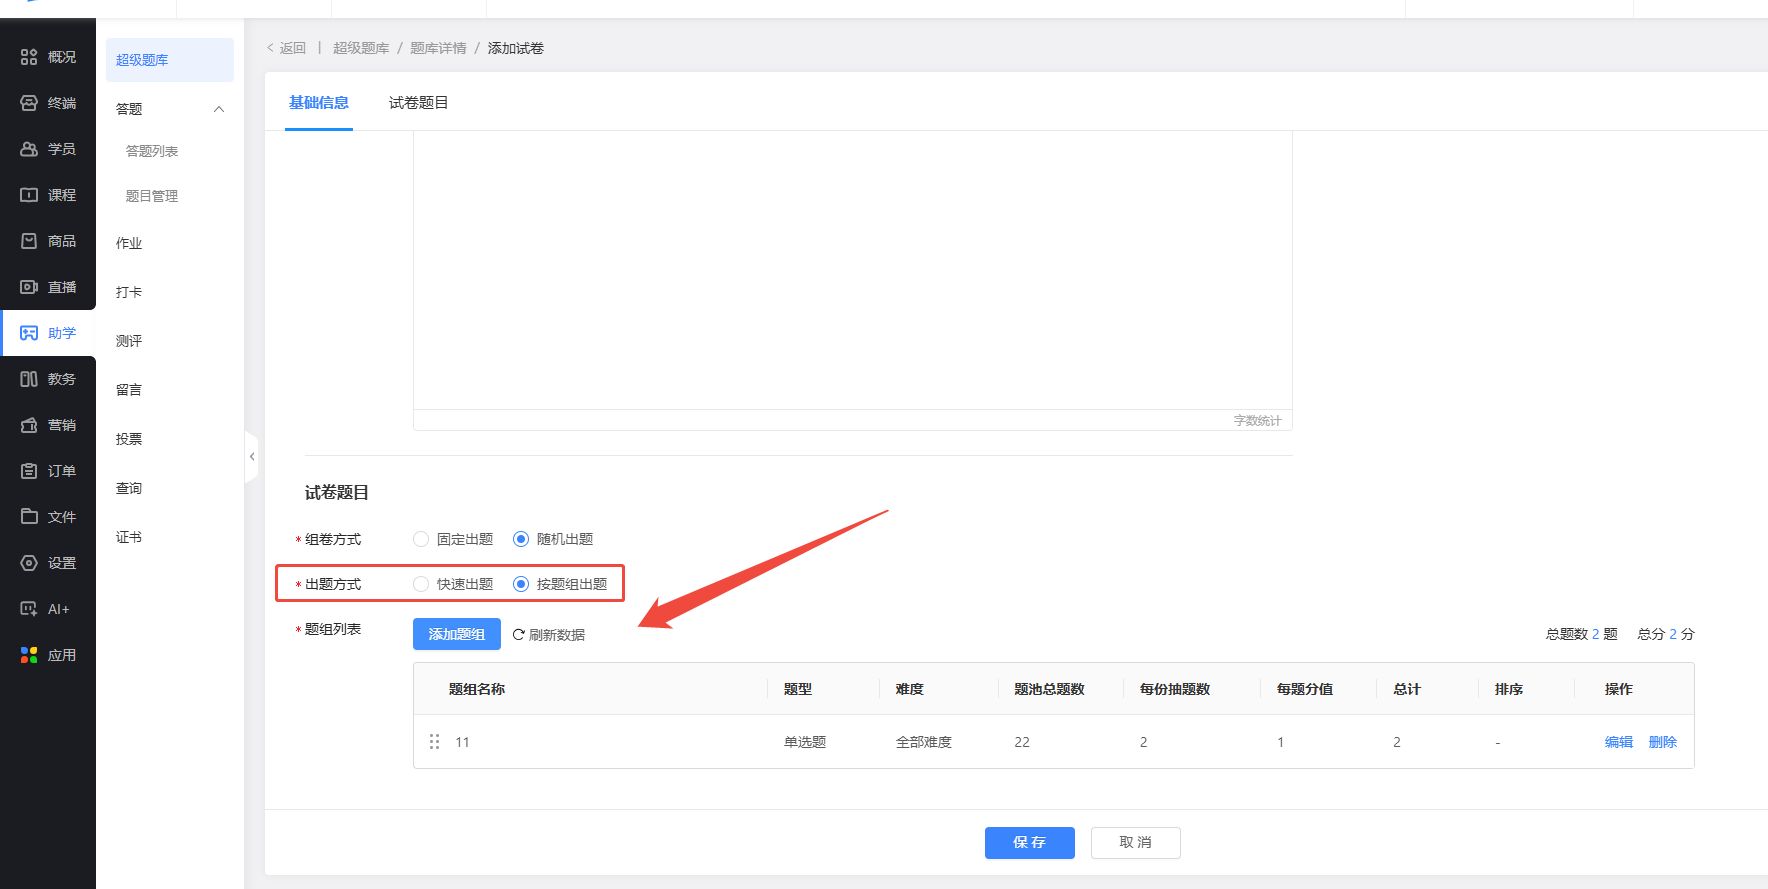
Task: Open 题目管理 submenu item
Action: tap(152, 196)
